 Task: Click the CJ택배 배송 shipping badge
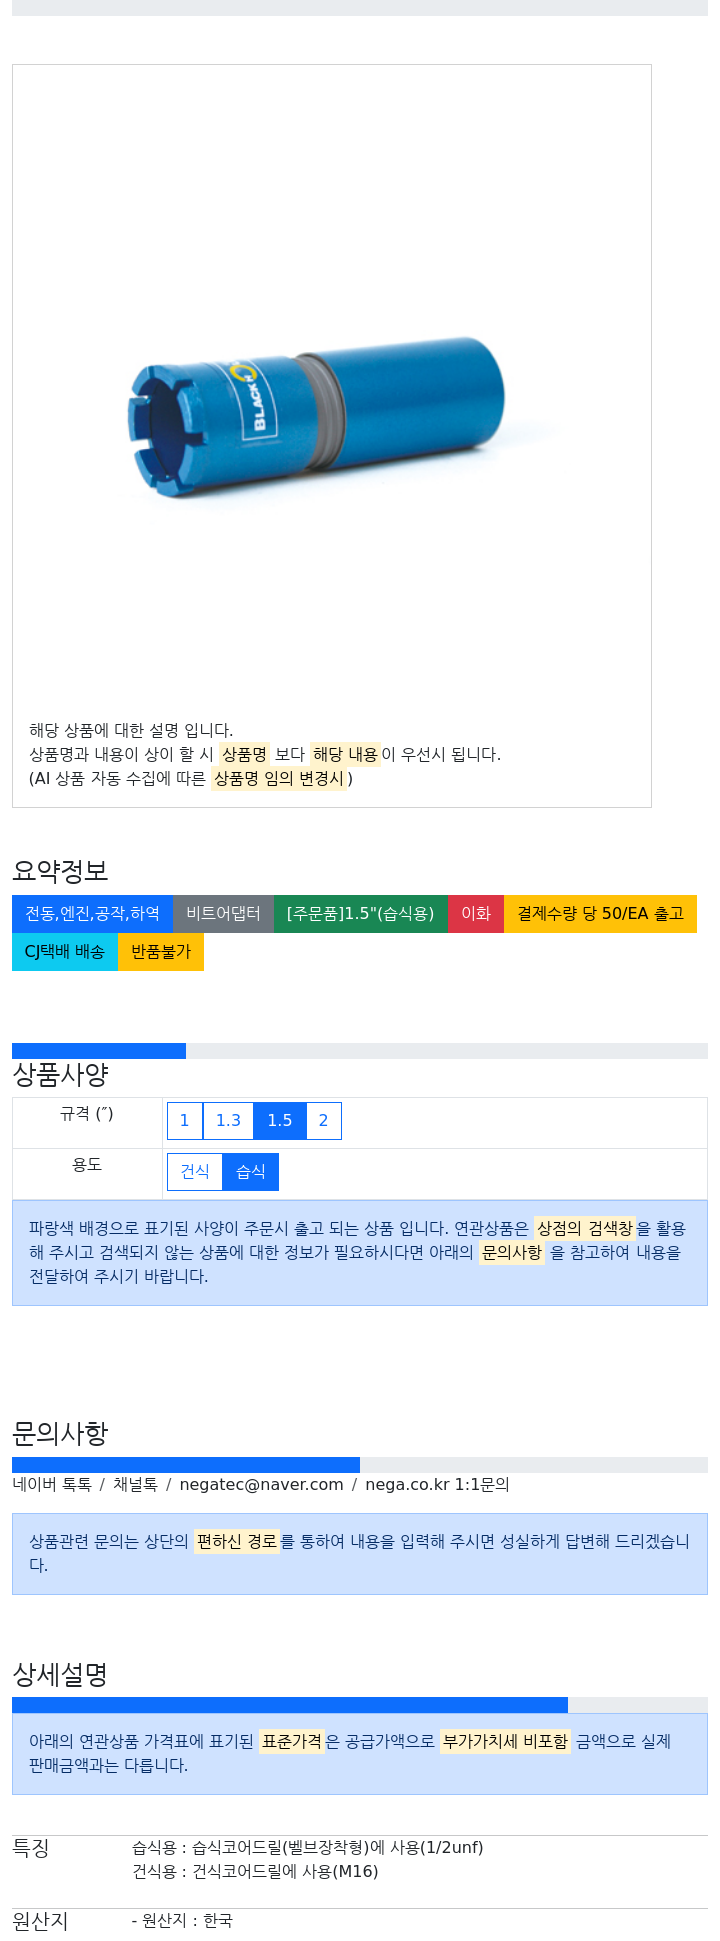[x=65, y=952]
